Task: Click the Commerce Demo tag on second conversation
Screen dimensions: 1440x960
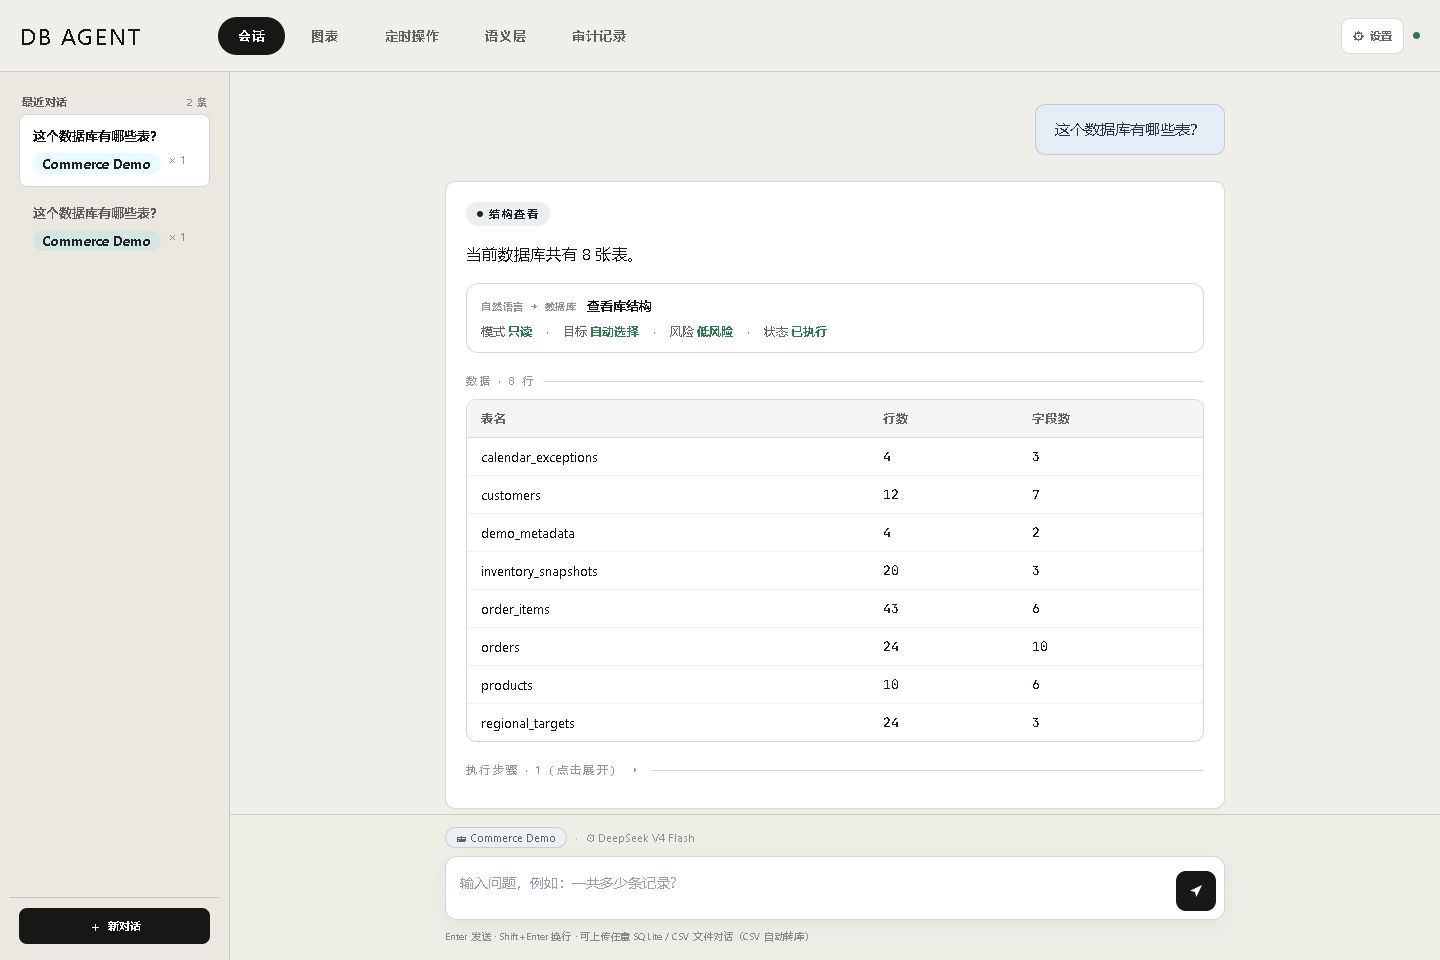Action: [x=96, y=241]
